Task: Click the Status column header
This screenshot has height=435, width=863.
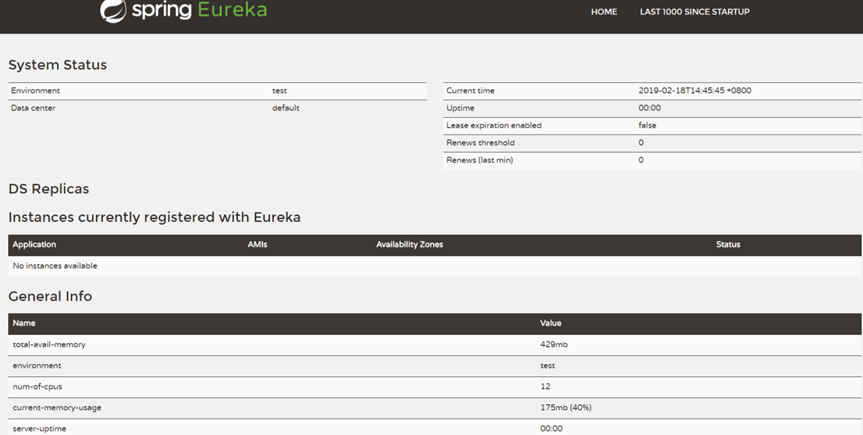Action: click(728, 244)
